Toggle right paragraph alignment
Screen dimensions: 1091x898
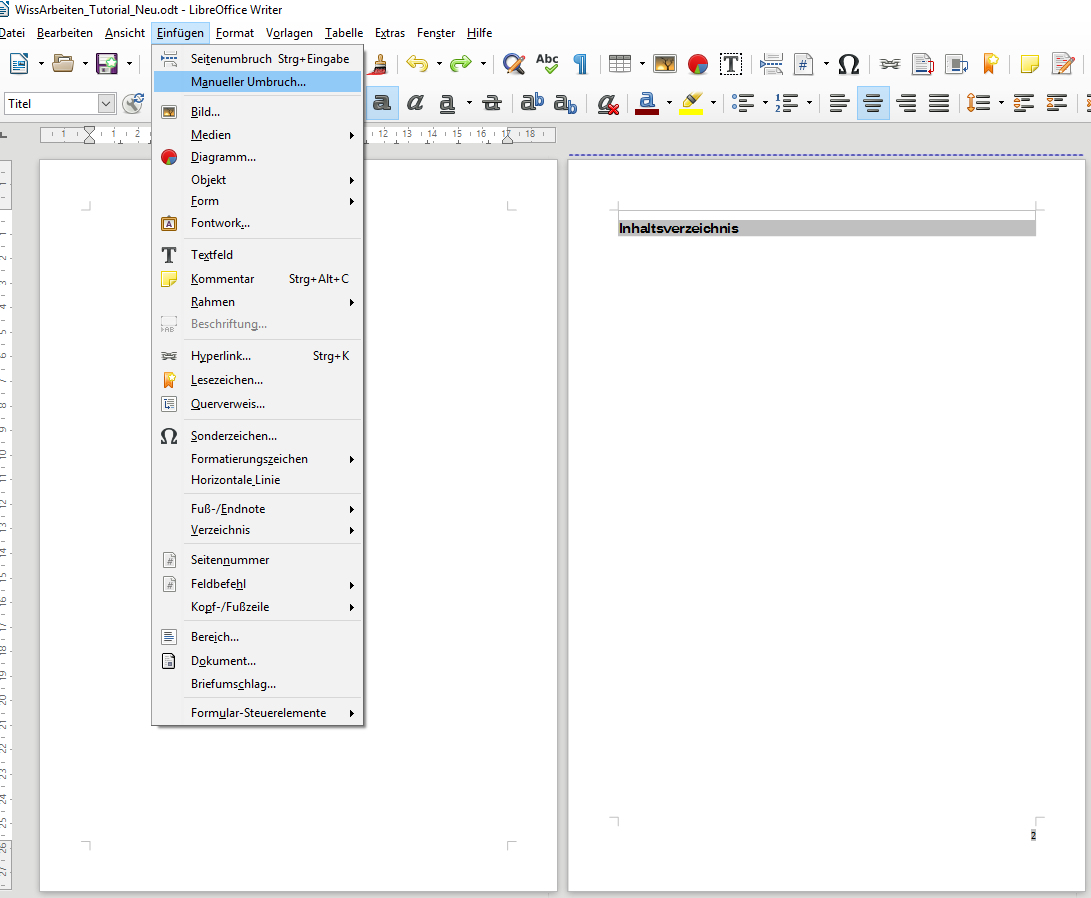(x=906, y=104)
